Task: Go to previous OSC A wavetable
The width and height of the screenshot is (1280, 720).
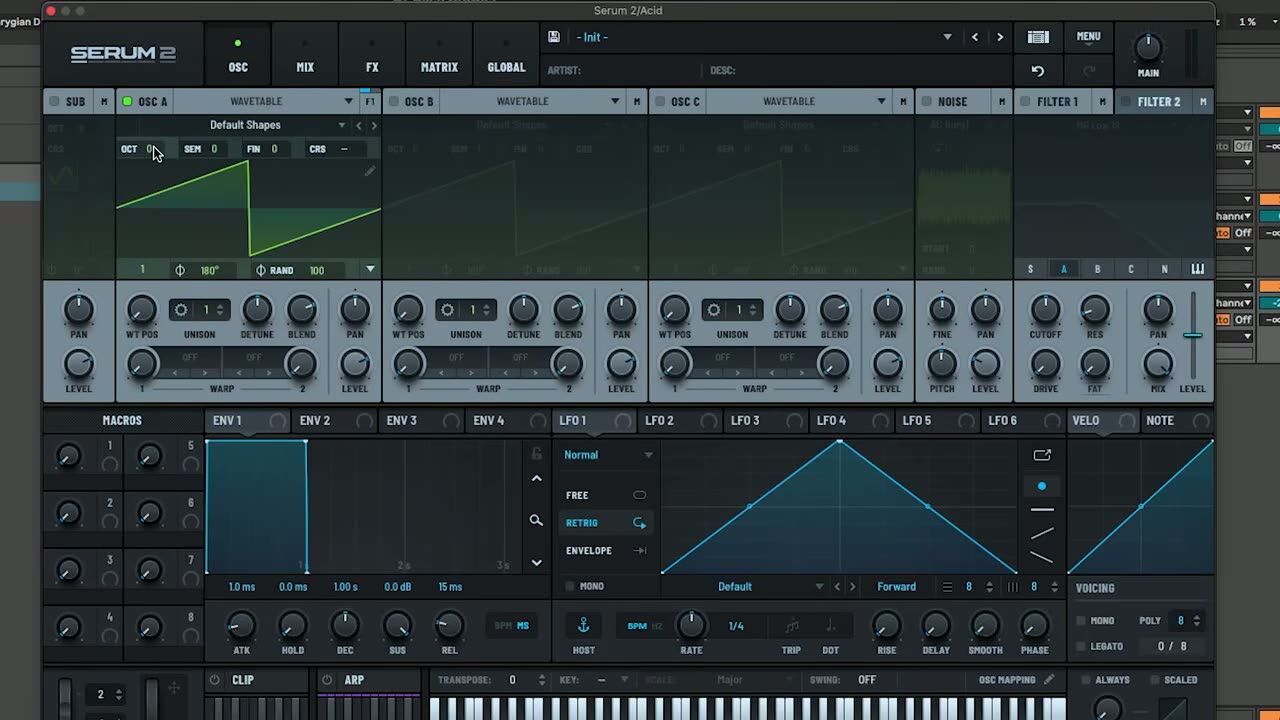Action: (359, 125)
